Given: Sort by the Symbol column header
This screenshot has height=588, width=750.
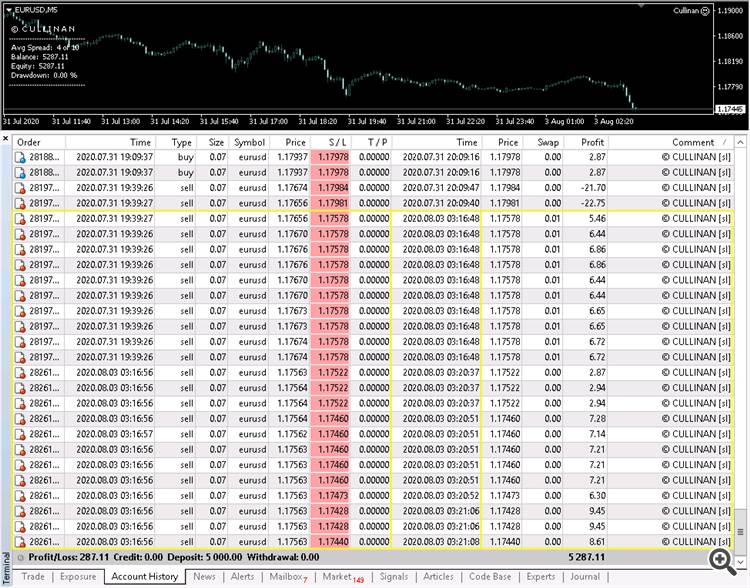Looking at the screenshot, I should tap(248, 143).
